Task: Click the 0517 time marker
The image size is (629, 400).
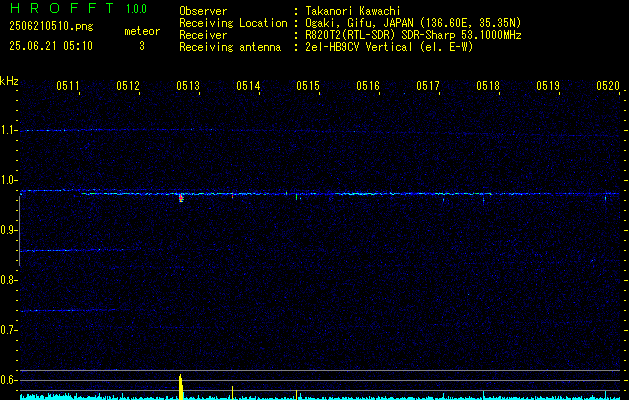Action: click(428, 85)
